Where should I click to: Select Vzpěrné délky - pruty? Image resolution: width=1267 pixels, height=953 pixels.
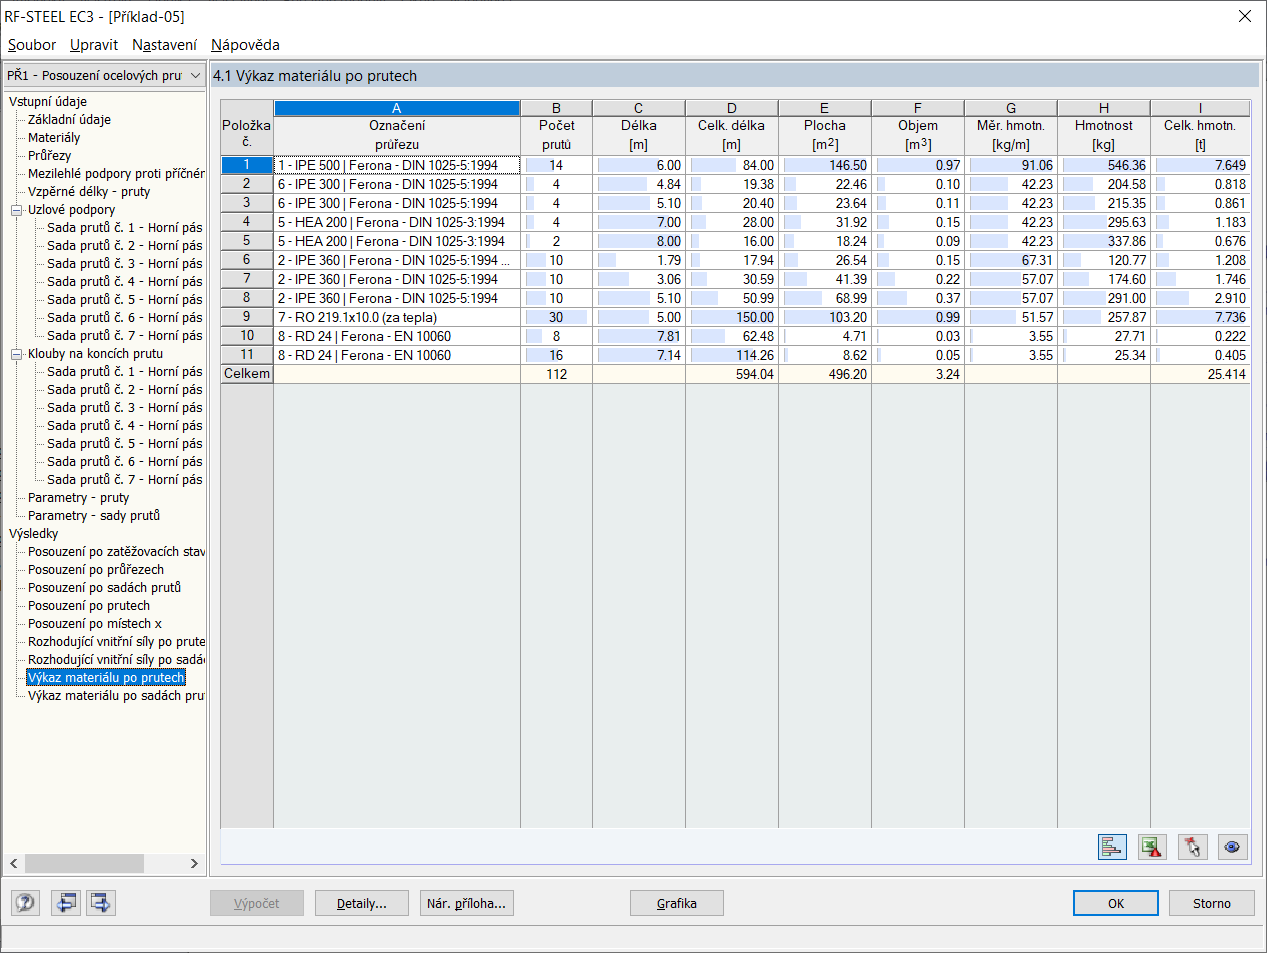[89, 192]
